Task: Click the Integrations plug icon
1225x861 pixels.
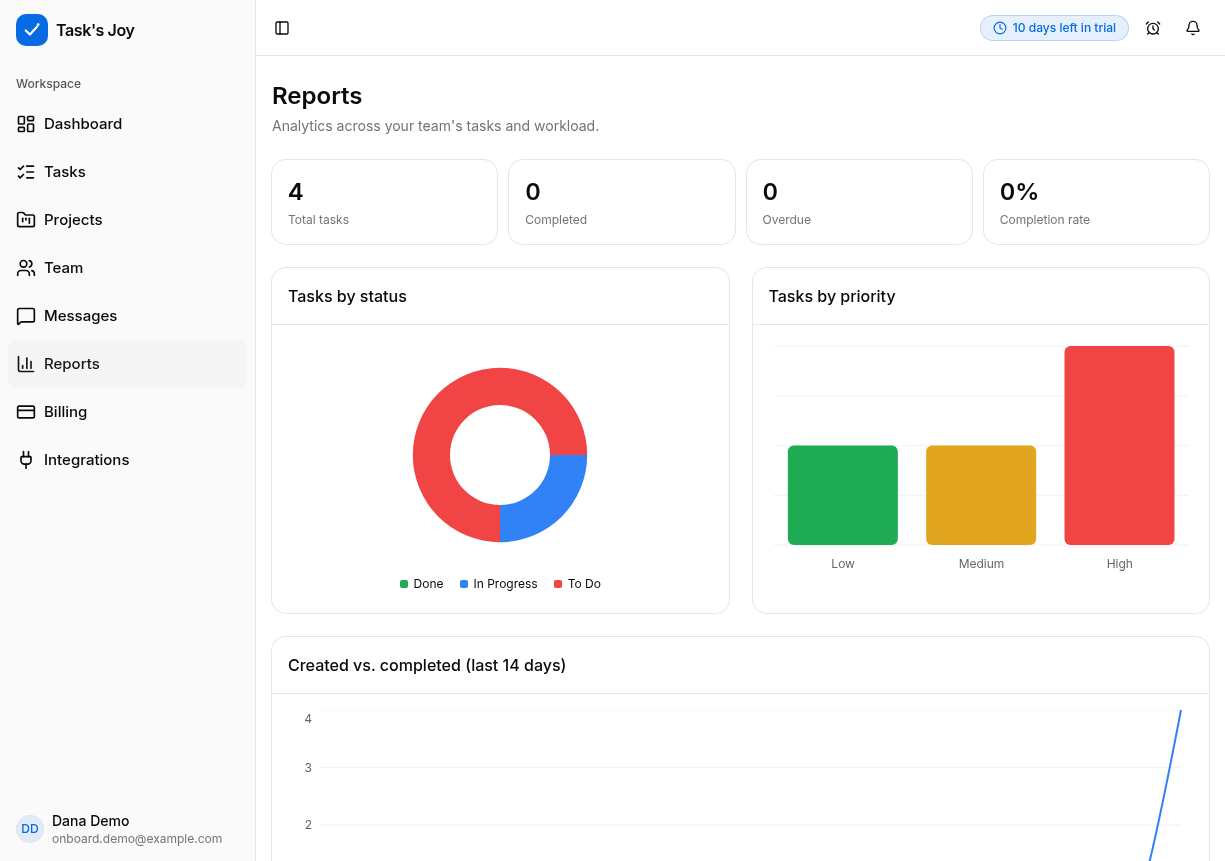Action: [x=26, y=460]
